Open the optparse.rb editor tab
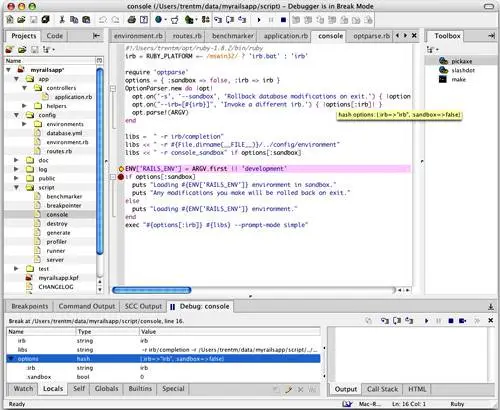Viewport: 500px width, 410px height. (371, 36)
